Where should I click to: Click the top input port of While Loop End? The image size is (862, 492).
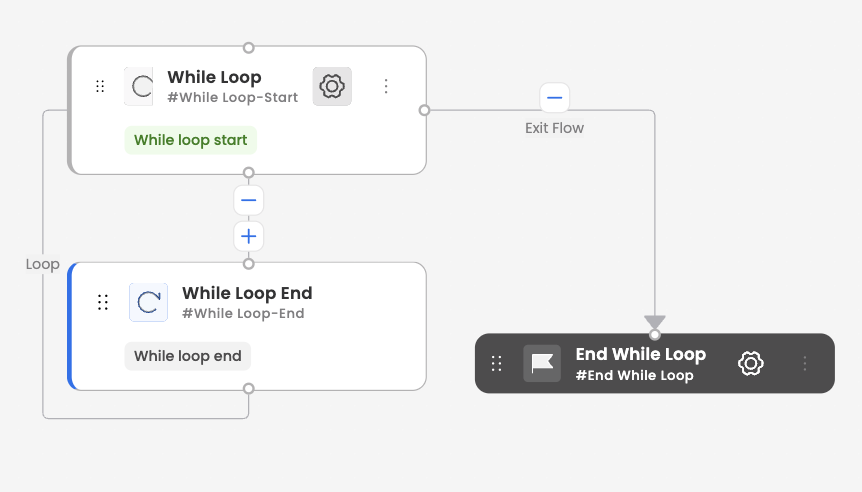(x=248, y=264)
